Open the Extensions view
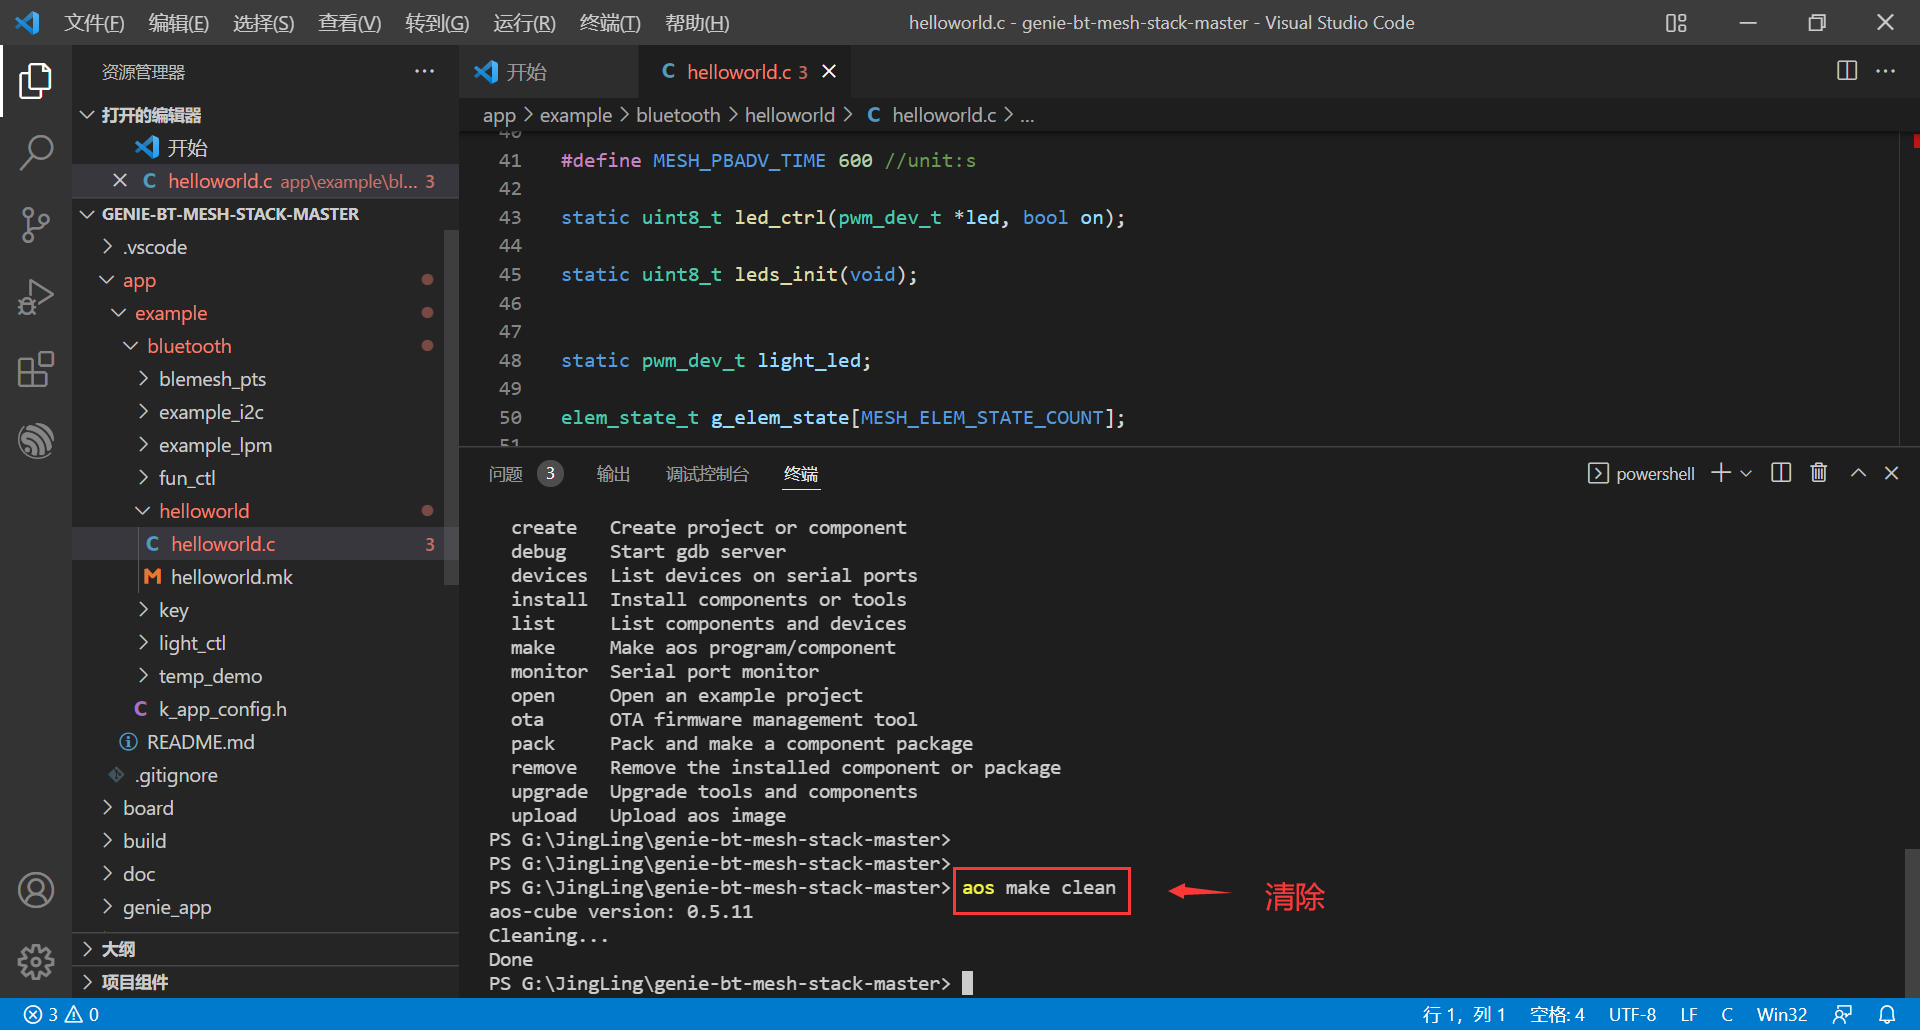This screenshot has width=1920, height=1030. [36, 369]
